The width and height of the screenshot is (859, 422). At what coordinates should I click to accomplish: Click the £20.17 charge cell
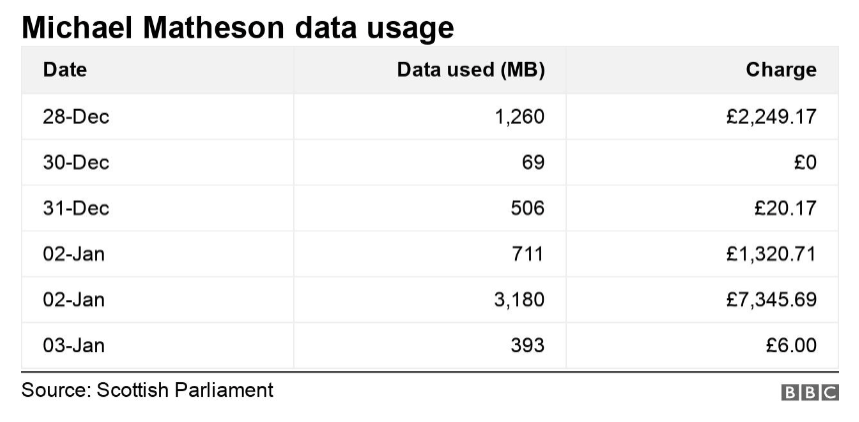[x=785, y=208]
